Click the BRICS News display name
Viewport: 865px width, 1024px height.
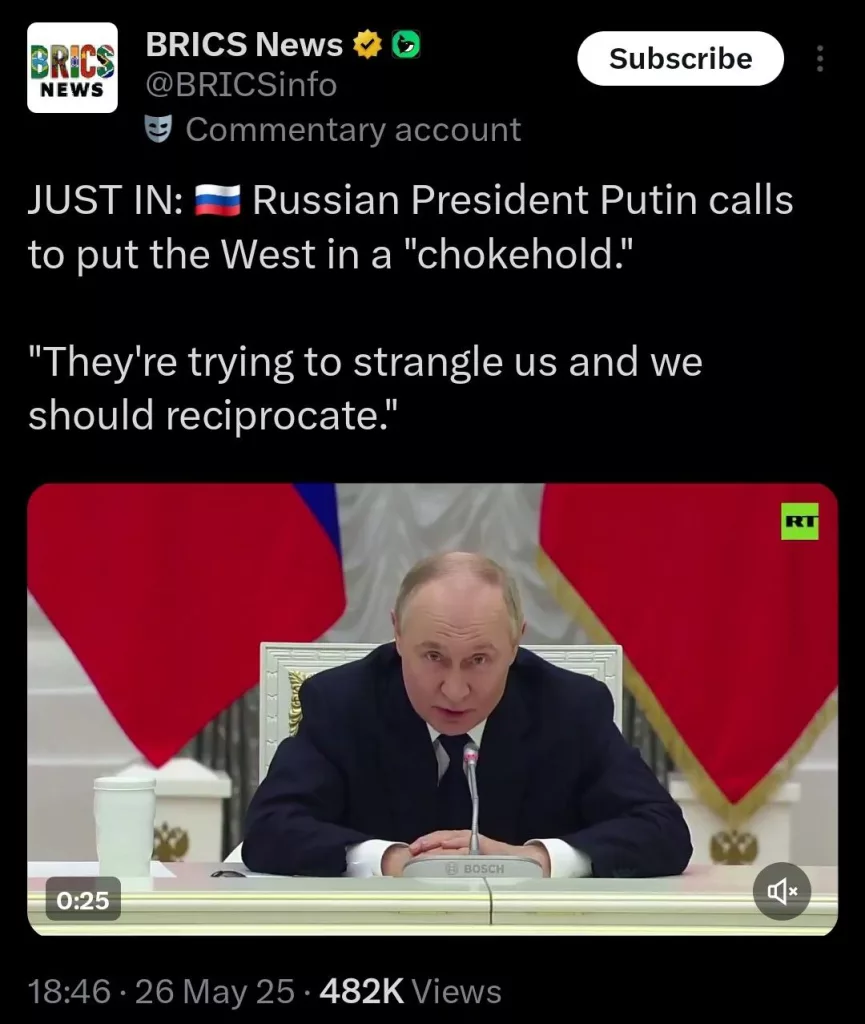click(x=244, y=44)
